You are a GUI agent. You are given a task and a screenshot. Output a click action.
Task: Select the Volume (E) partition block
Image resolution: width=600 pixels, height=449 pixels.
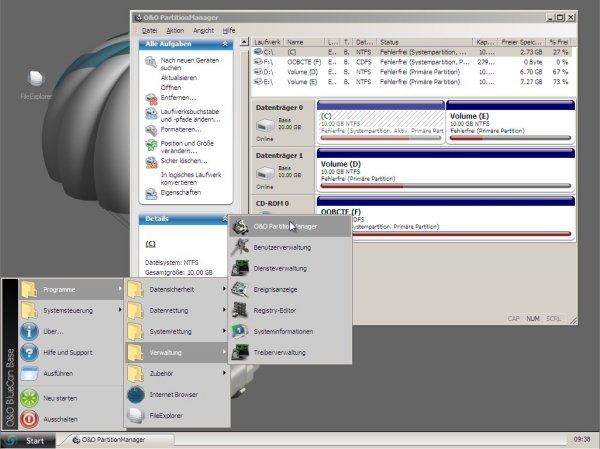point(510,122)
